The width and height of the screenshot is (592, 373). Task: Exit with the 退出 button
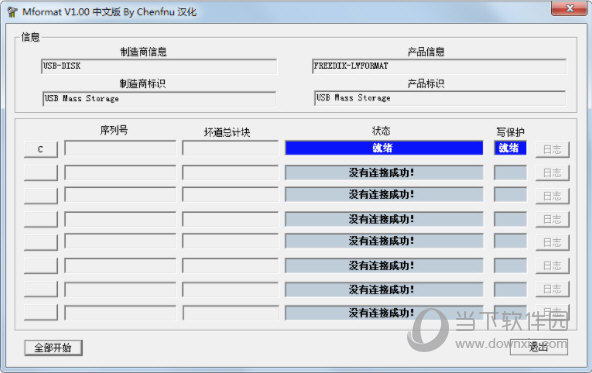pyautogui.click(x=538, y=347)
